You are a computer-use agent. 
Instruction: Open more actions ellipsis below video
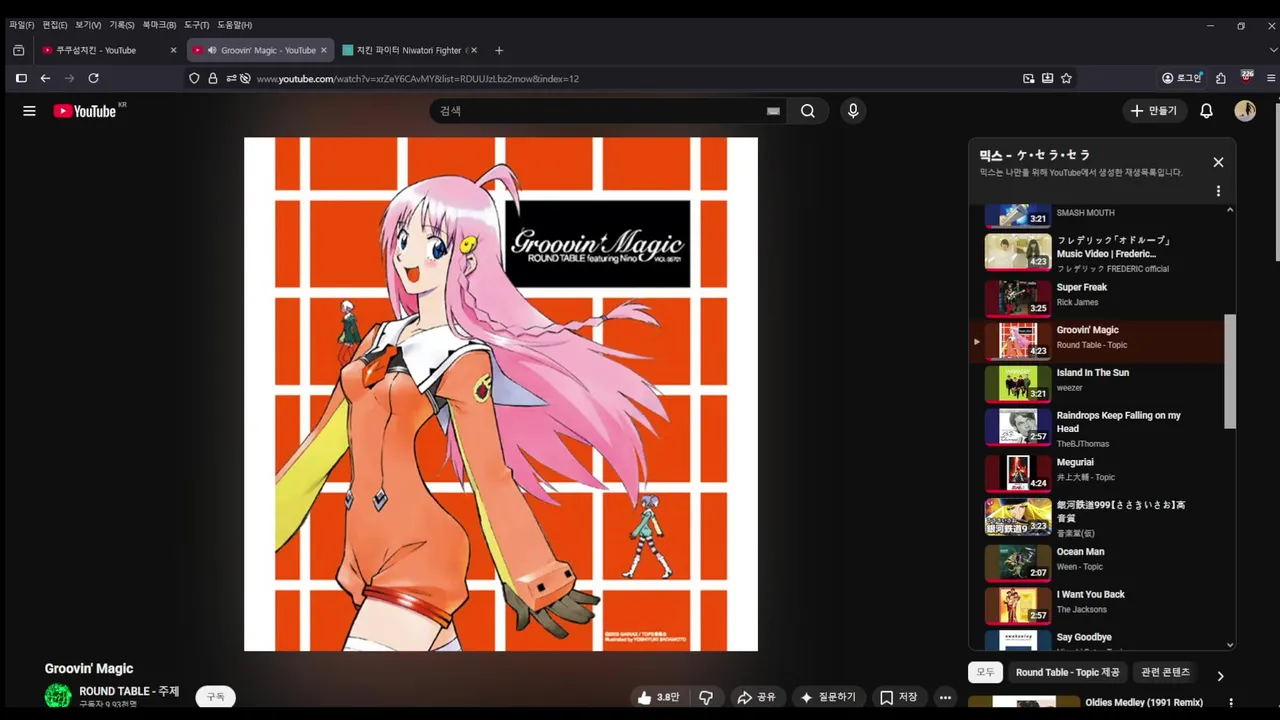(945, 697)
